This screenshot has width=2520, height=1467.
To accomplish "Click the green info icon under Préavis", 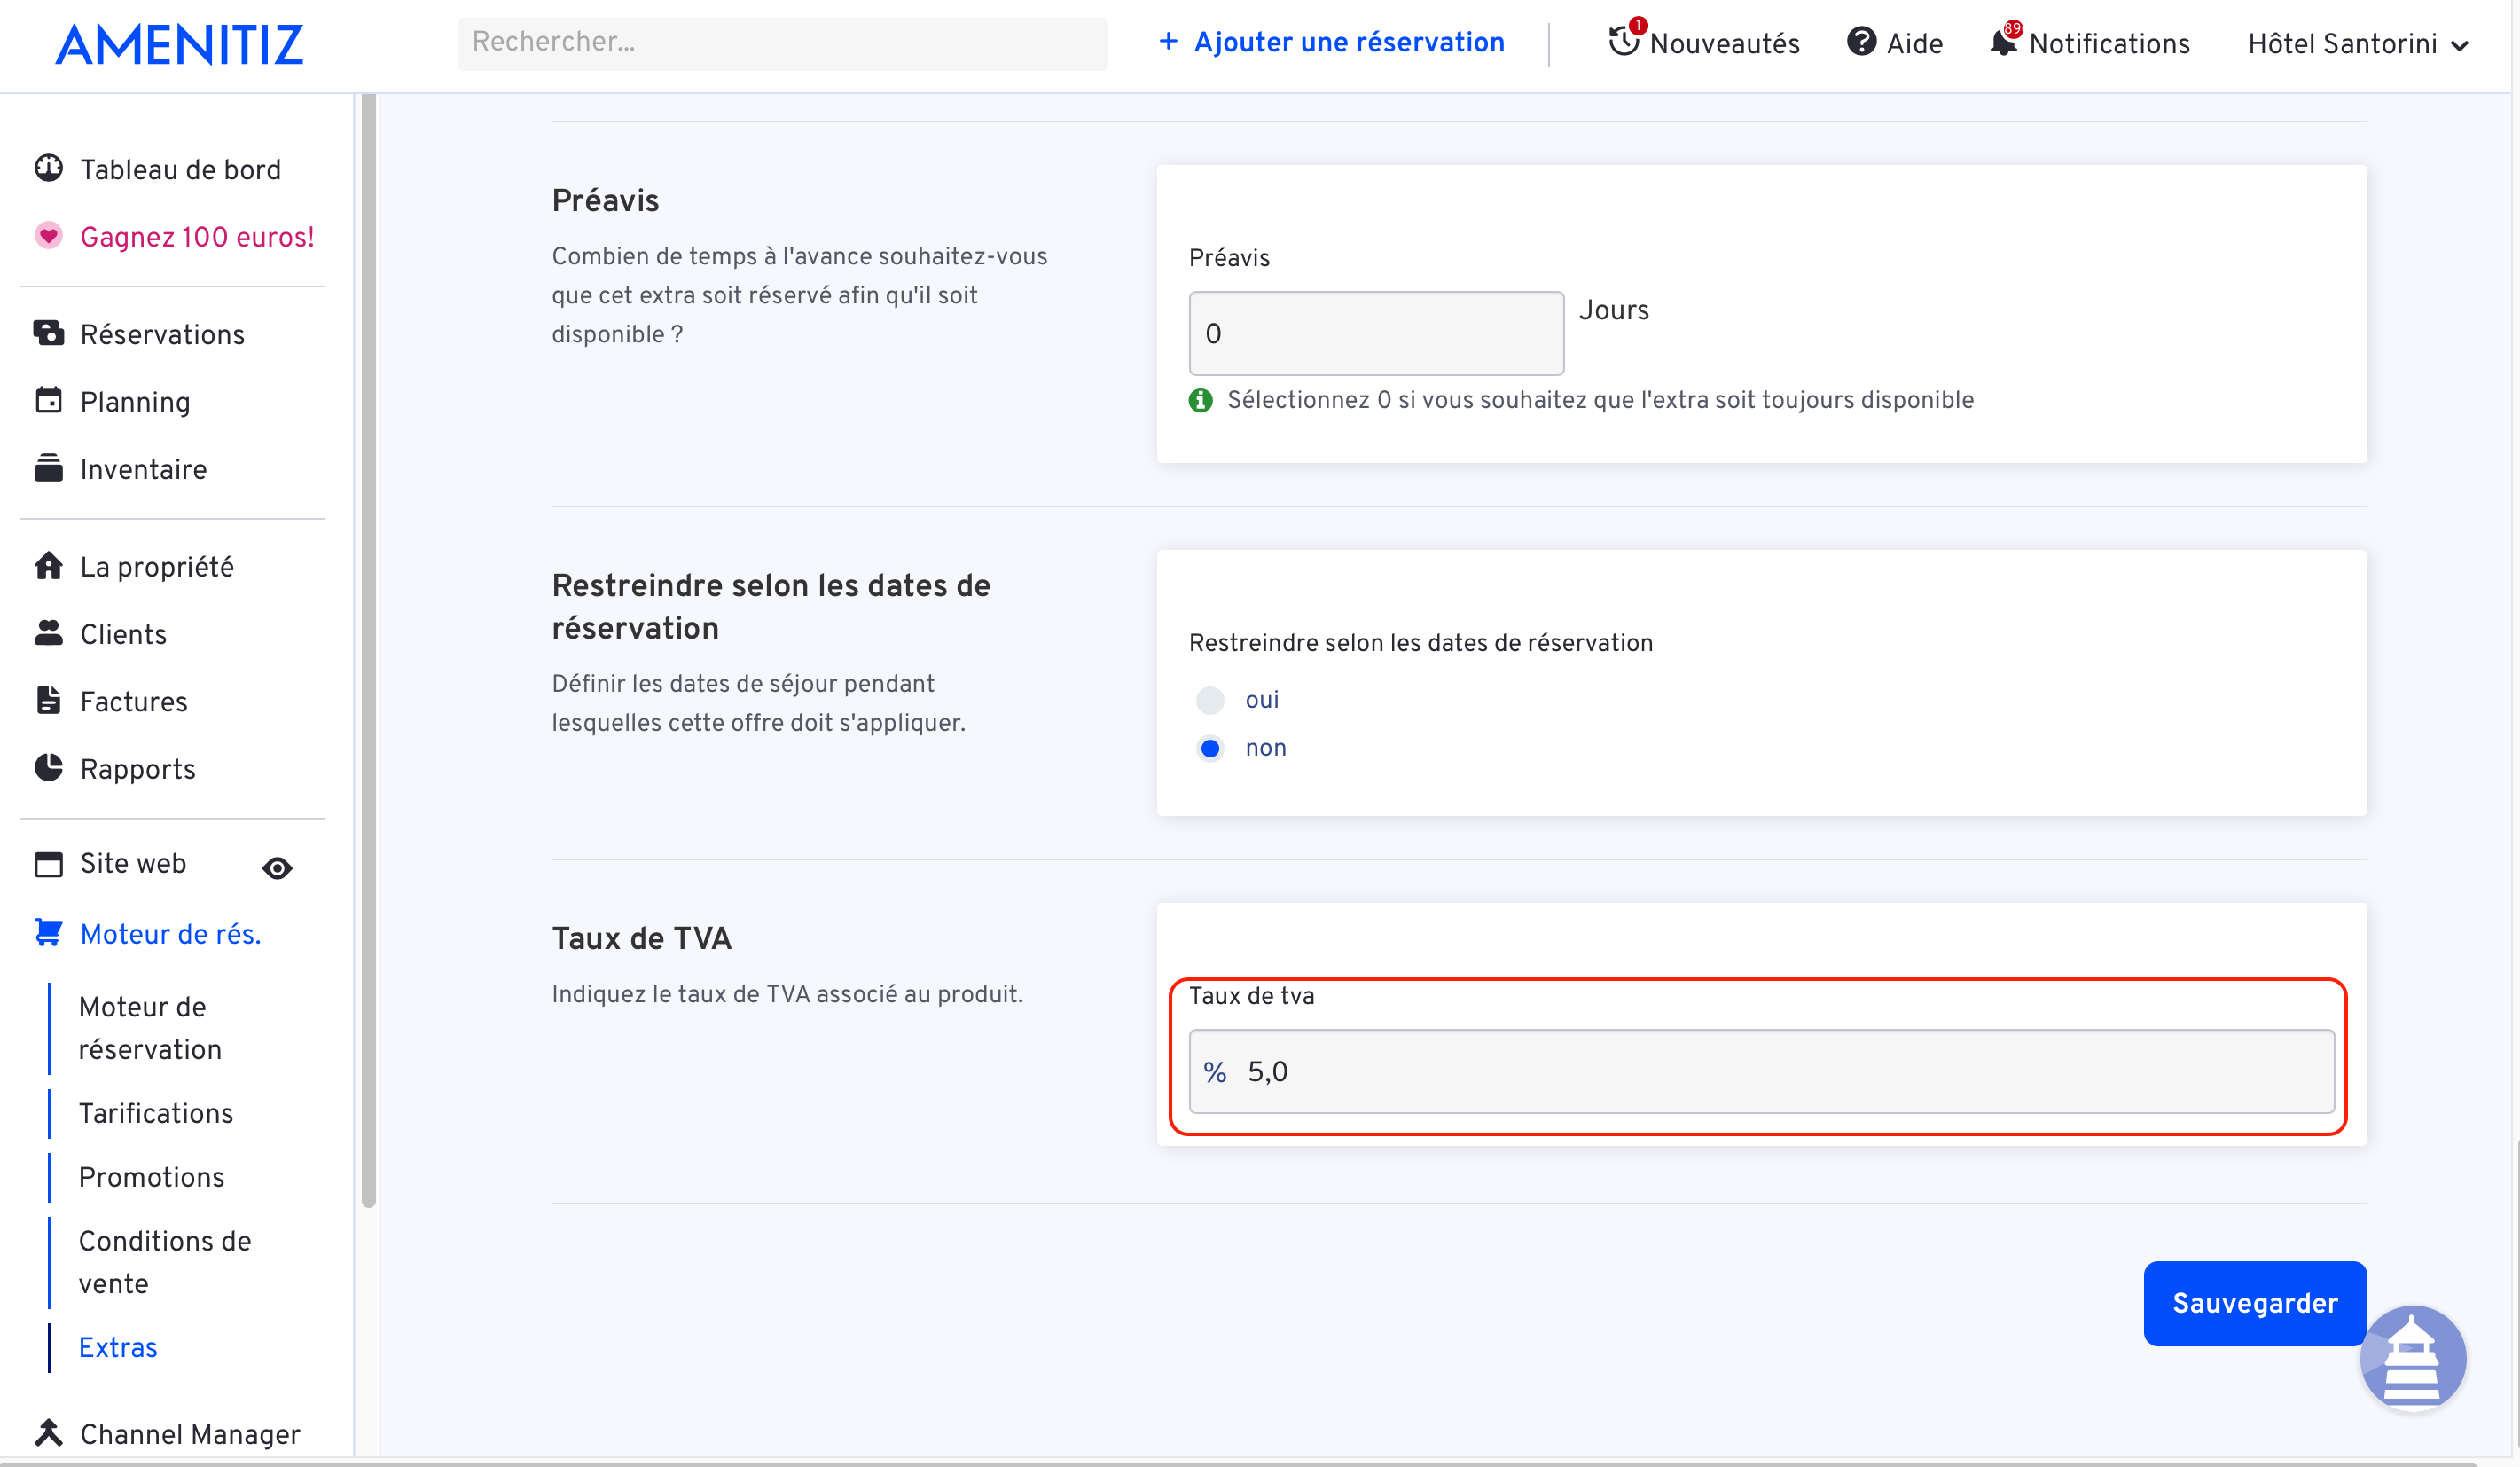I will coord(1200,400).
